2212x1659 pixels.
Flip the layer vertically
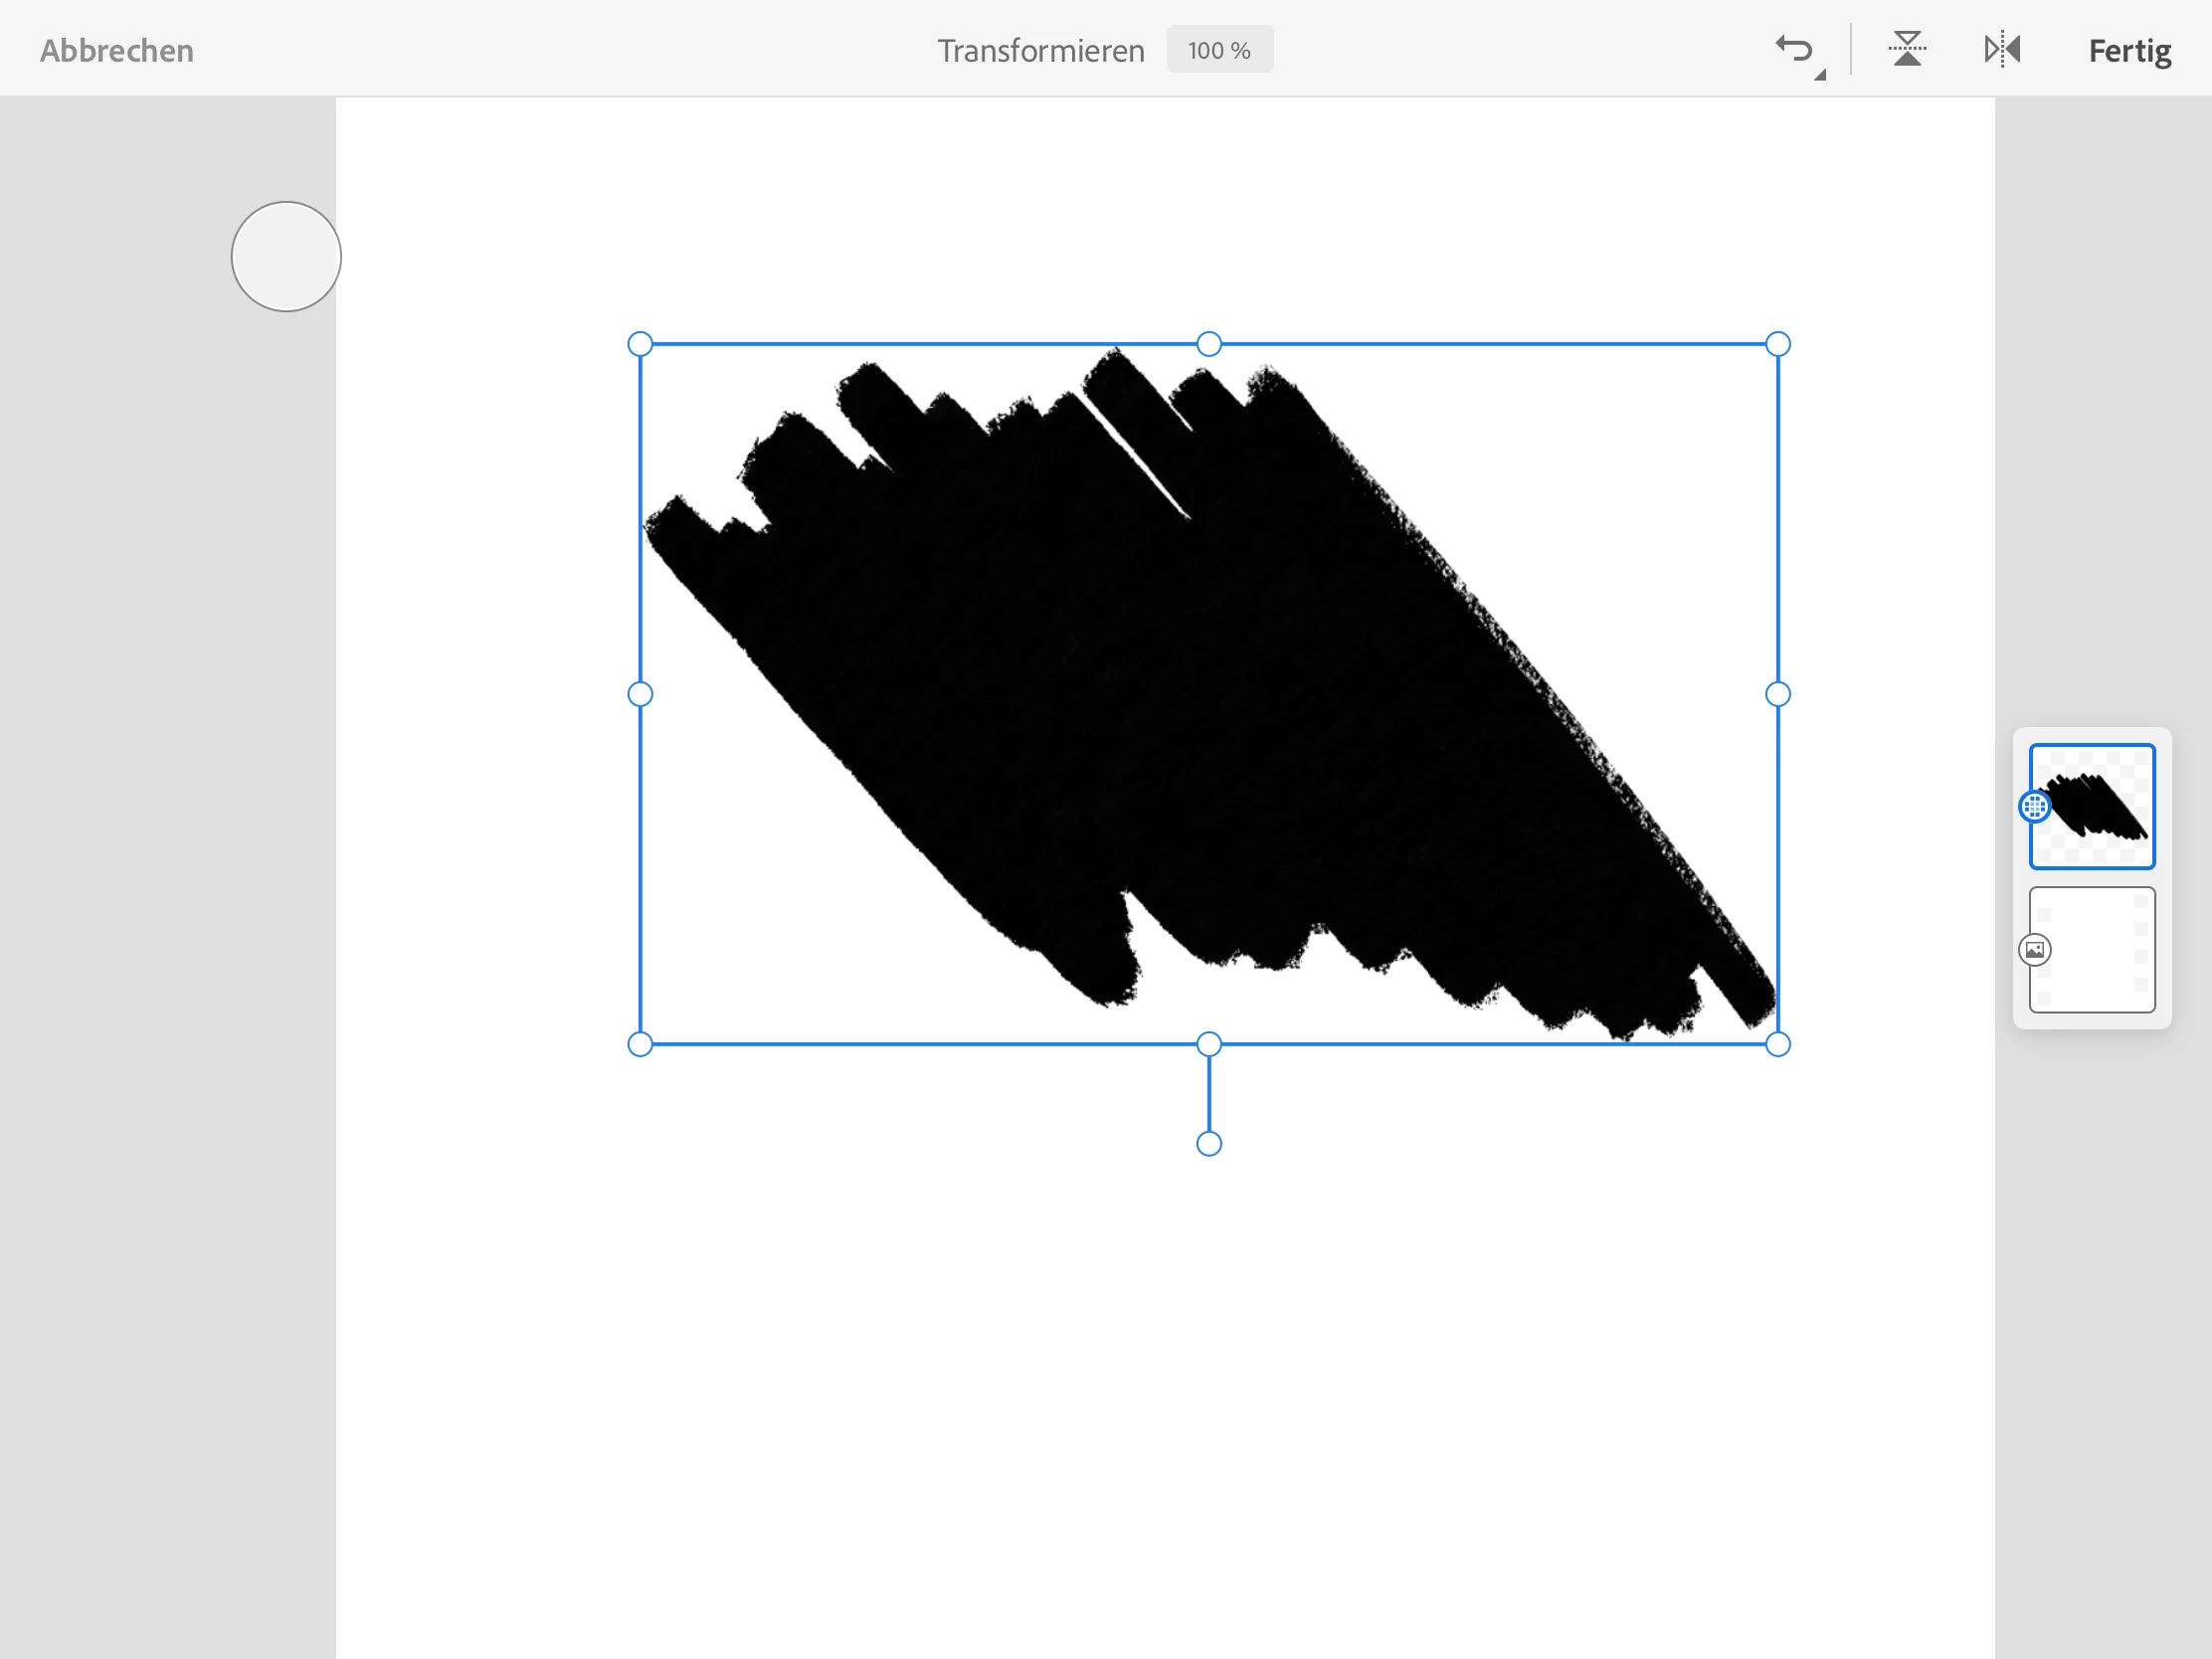click(1907, 49)
